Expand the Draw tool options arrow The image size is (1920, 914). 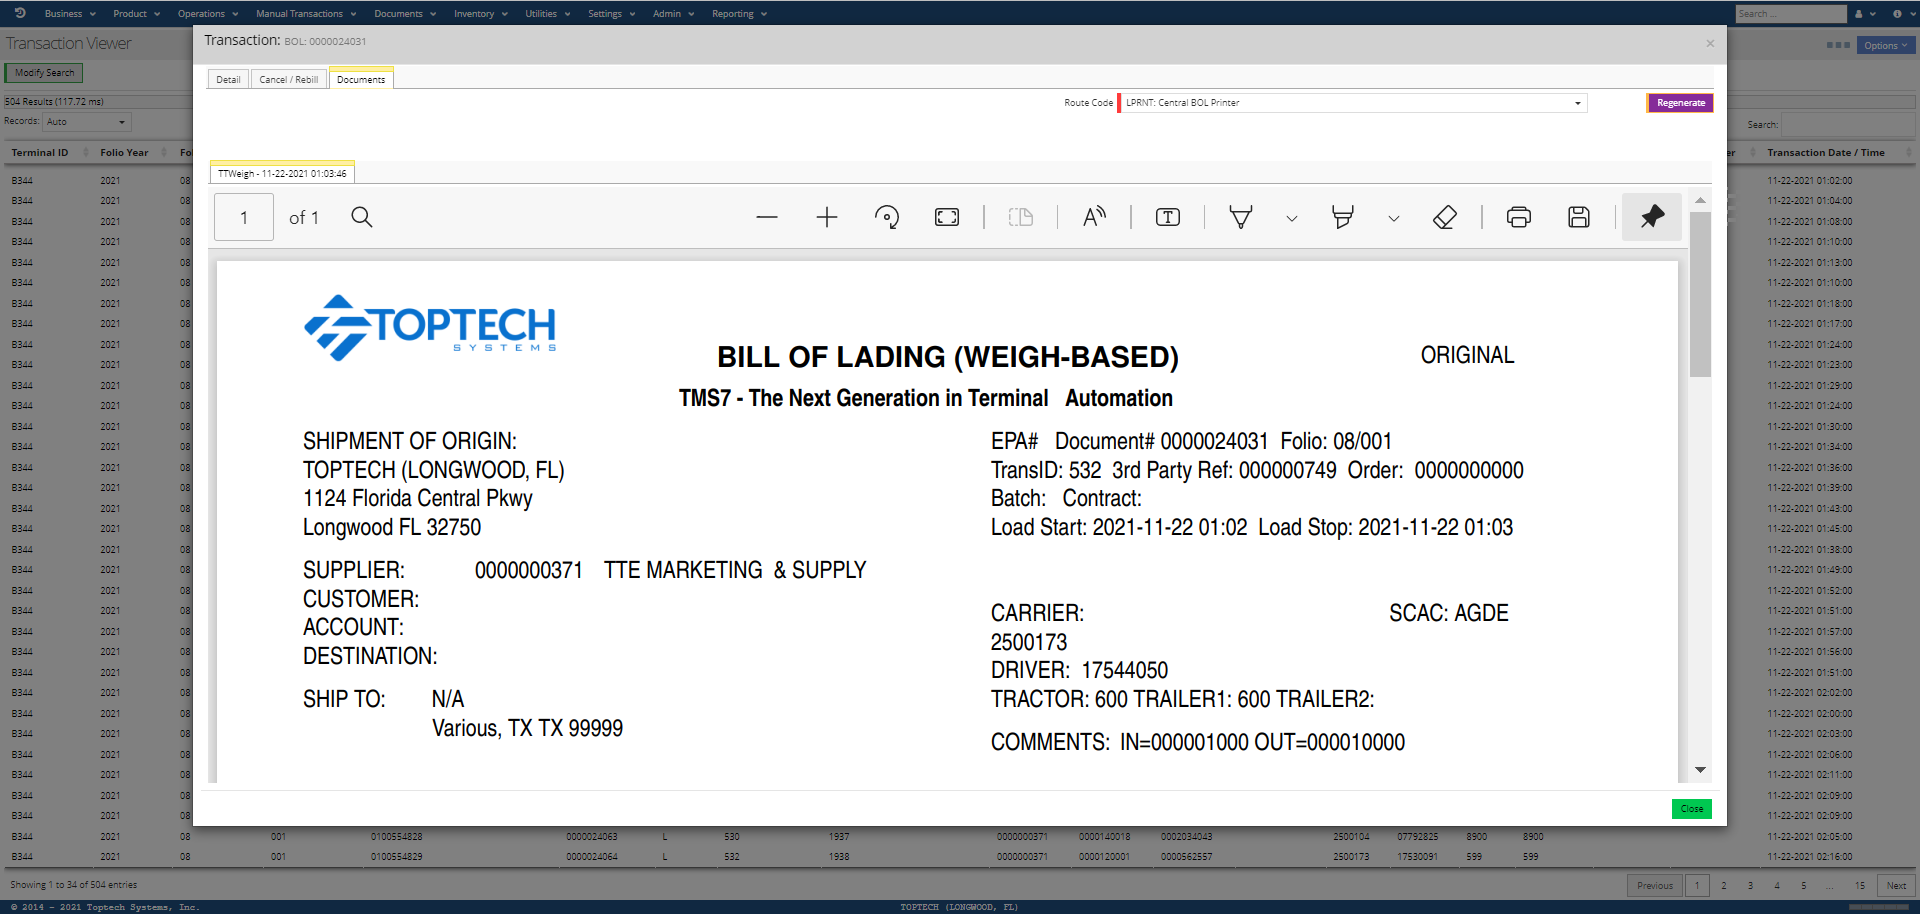coord(1292,219)
